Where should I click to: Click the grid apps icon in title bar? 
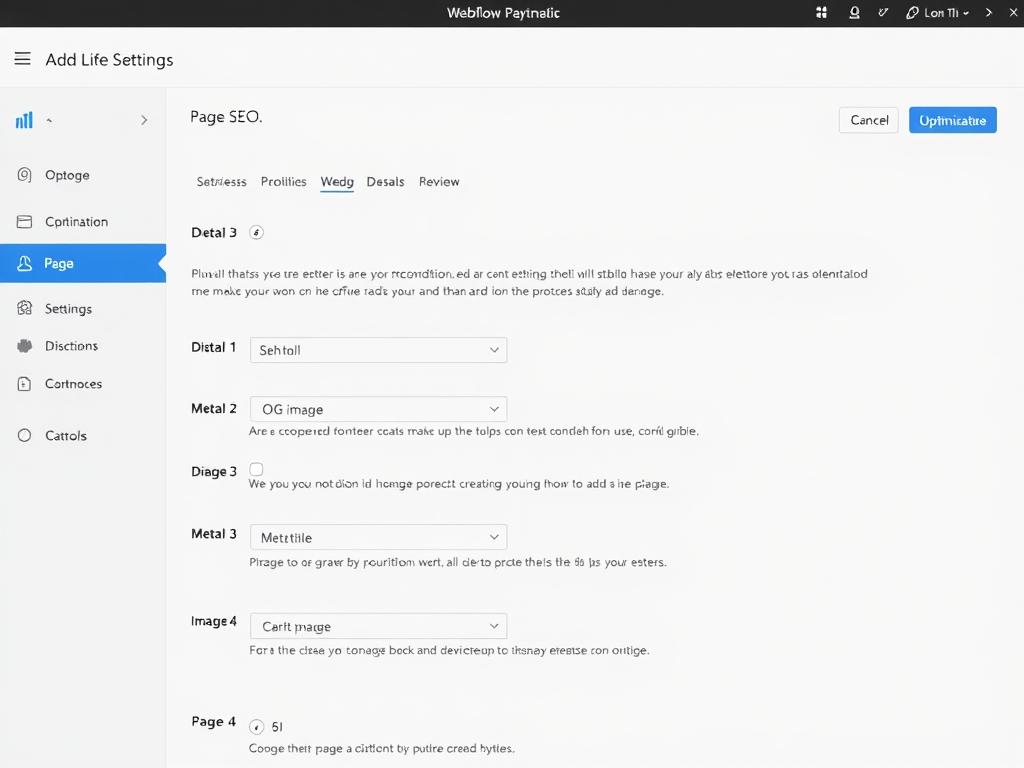point(822,12)
